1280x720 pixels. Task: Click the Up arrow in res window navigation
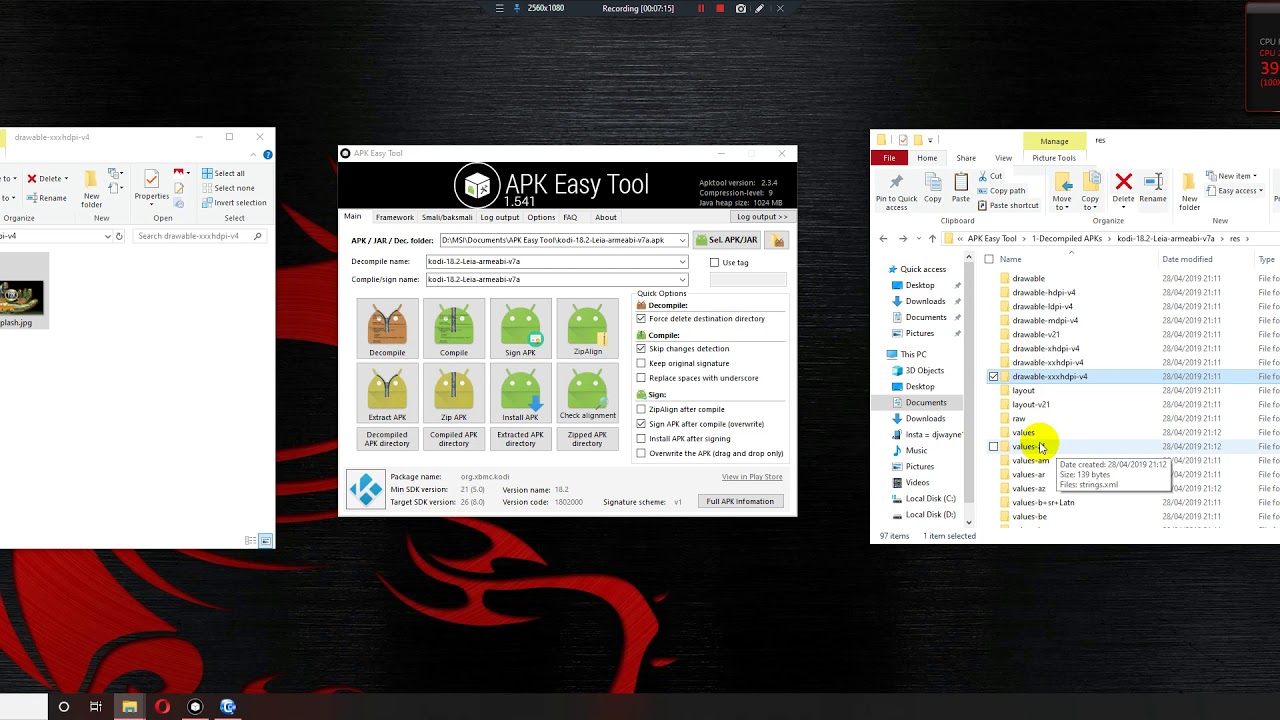[932, 239]
